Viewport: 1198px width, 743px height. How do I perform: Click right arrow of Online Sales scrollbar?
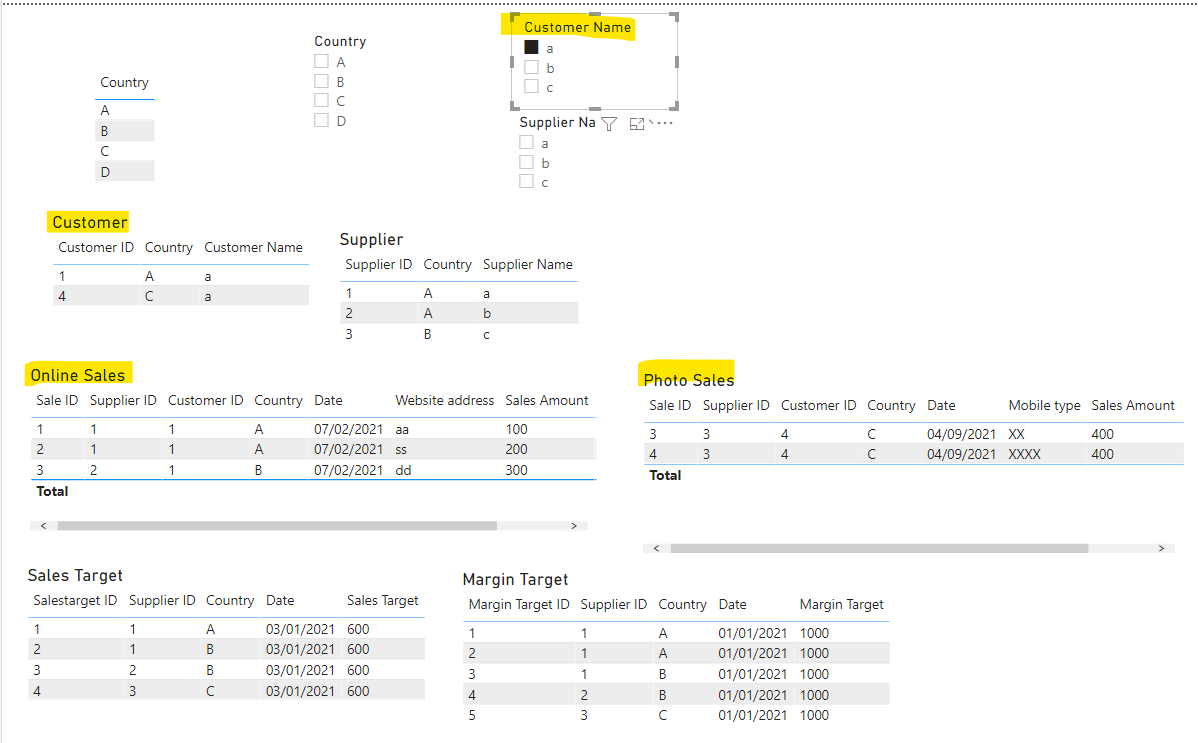[574, 526]
